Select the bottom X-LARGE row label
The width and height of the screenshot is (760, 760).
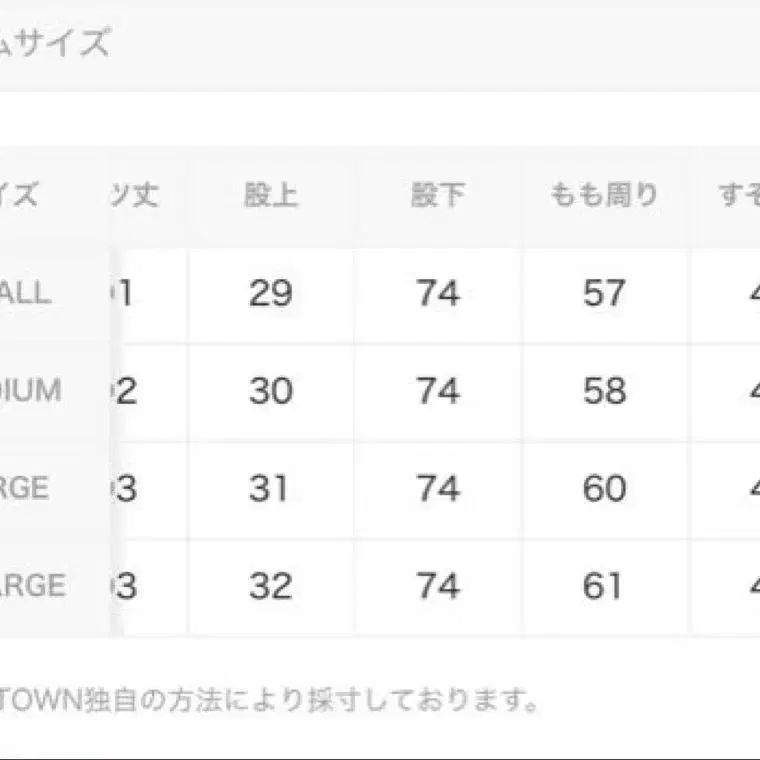[32, 586]
